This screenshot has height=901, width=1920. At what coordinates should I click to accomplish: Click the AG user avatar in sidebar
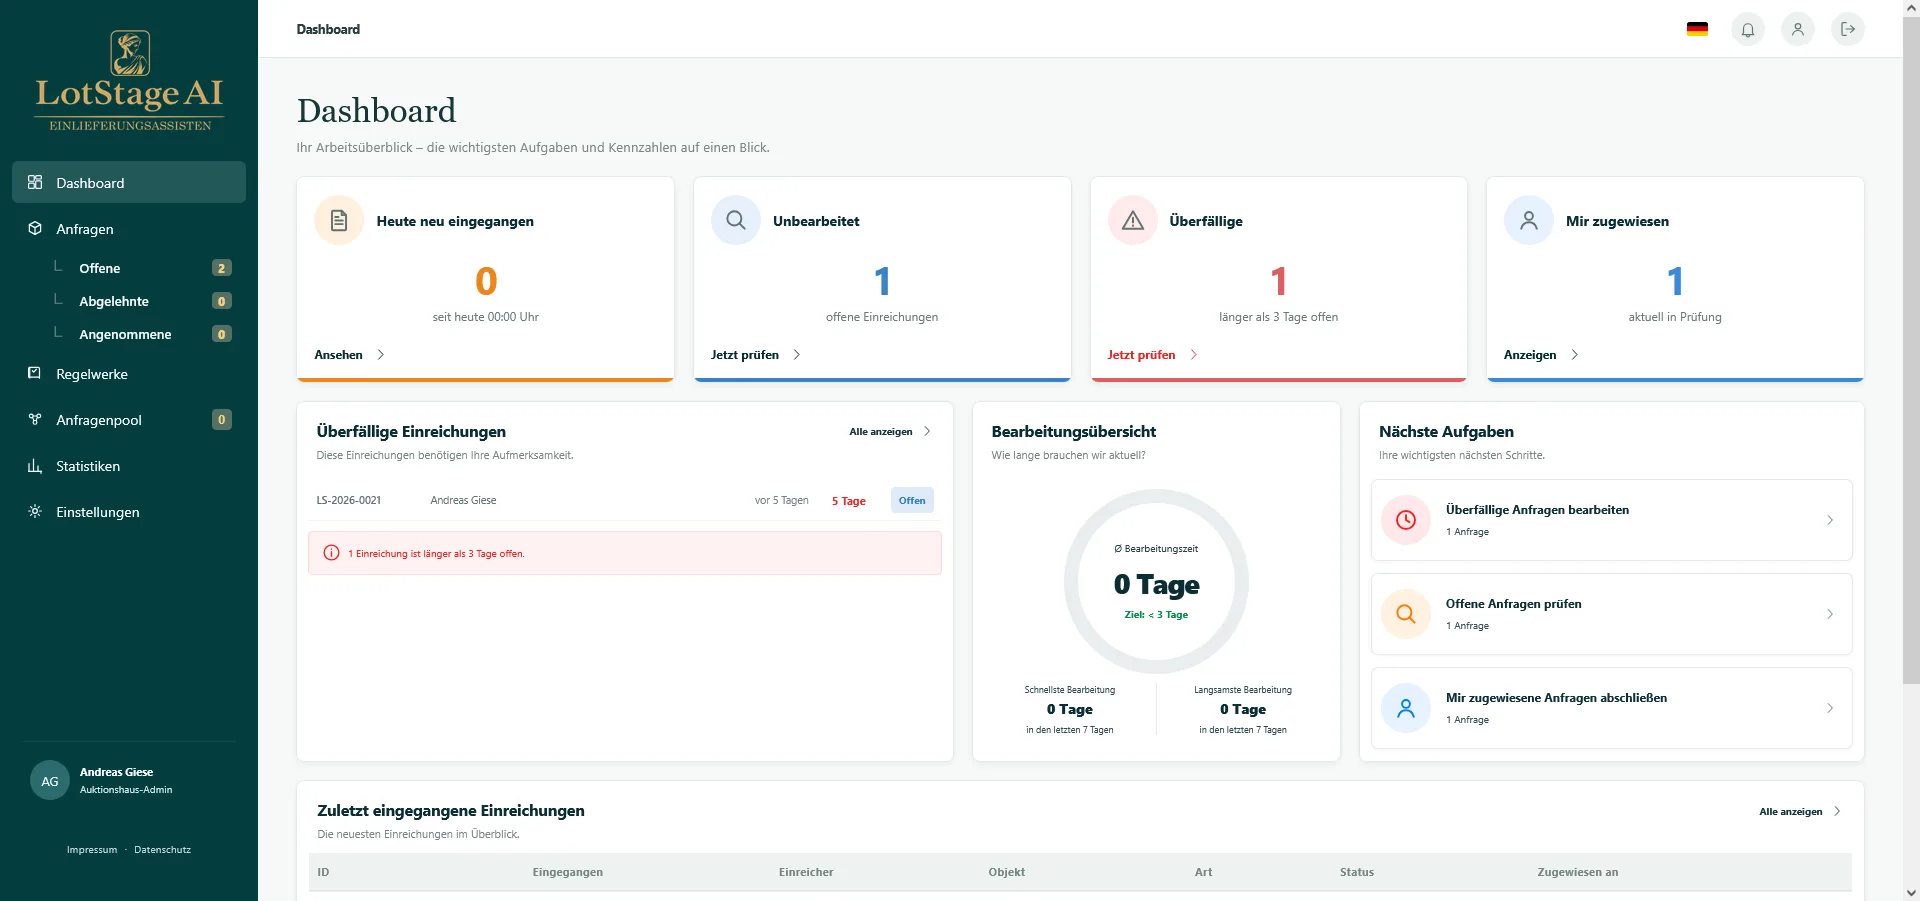click(x=50, y=781)
